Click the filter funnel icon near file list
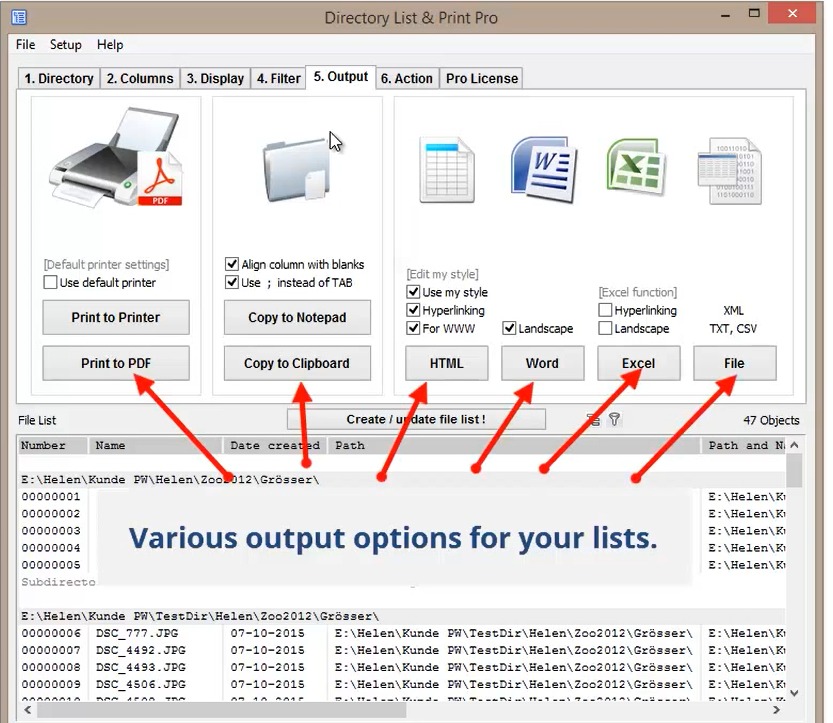Screen dimensions: 833x723 pyautogui.click(x=614, y=420)
